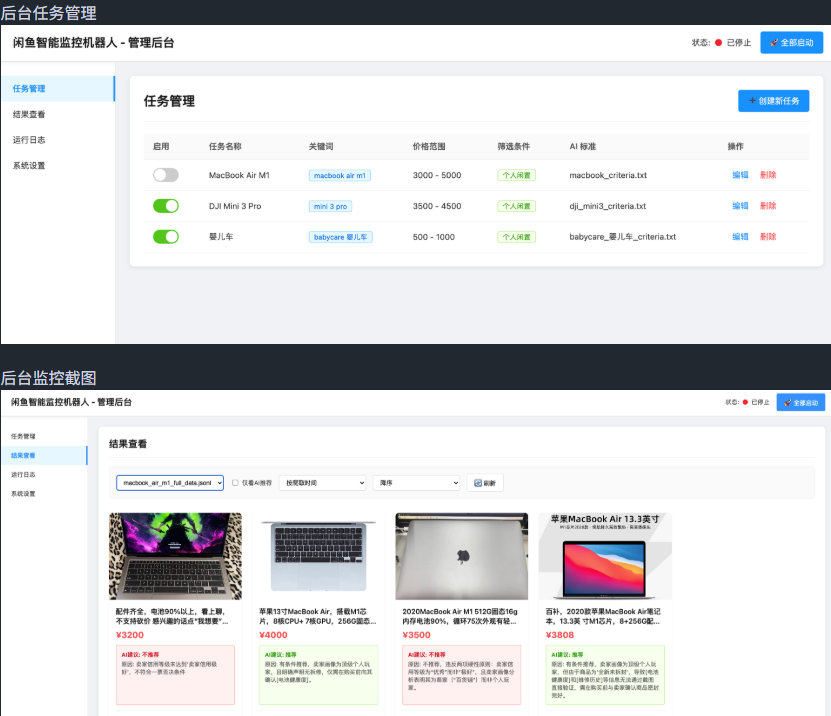
Task: Enable the MacBook Air M1 task toggle
Action: click(166, 175)
